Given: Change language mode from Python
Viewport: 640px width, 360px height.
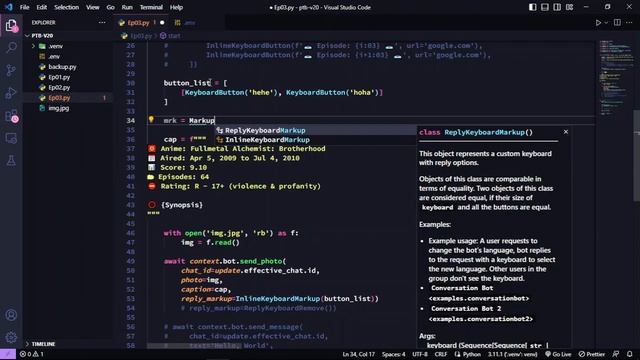Looking at the screenshot, I should tap(471, 354).
